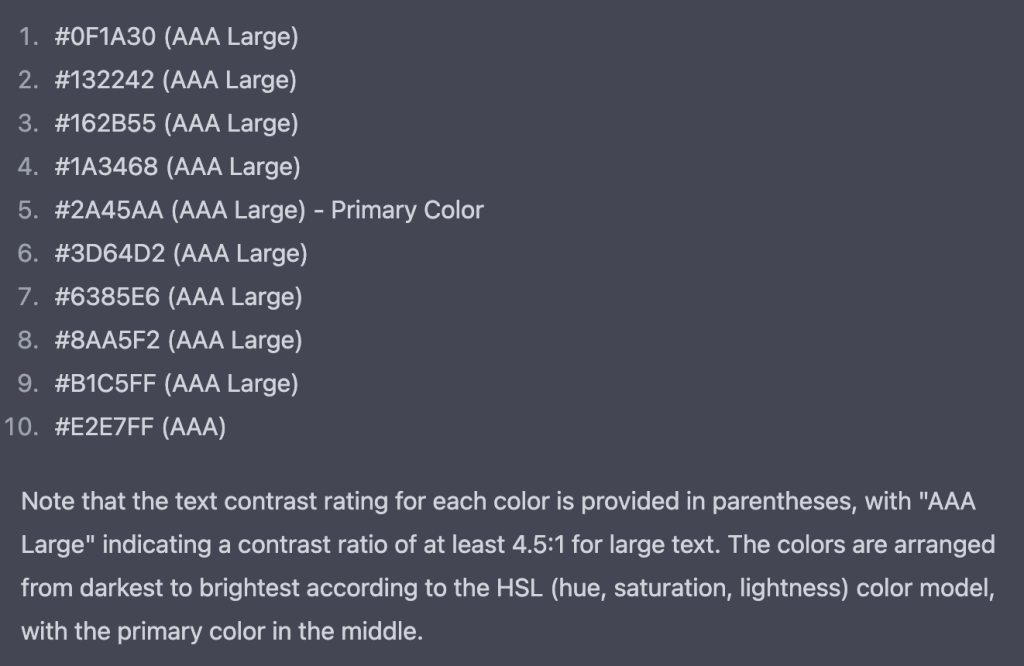The image size is (1024, 666).
Task: Select the #162B55 list item
Action: (104, 124)
